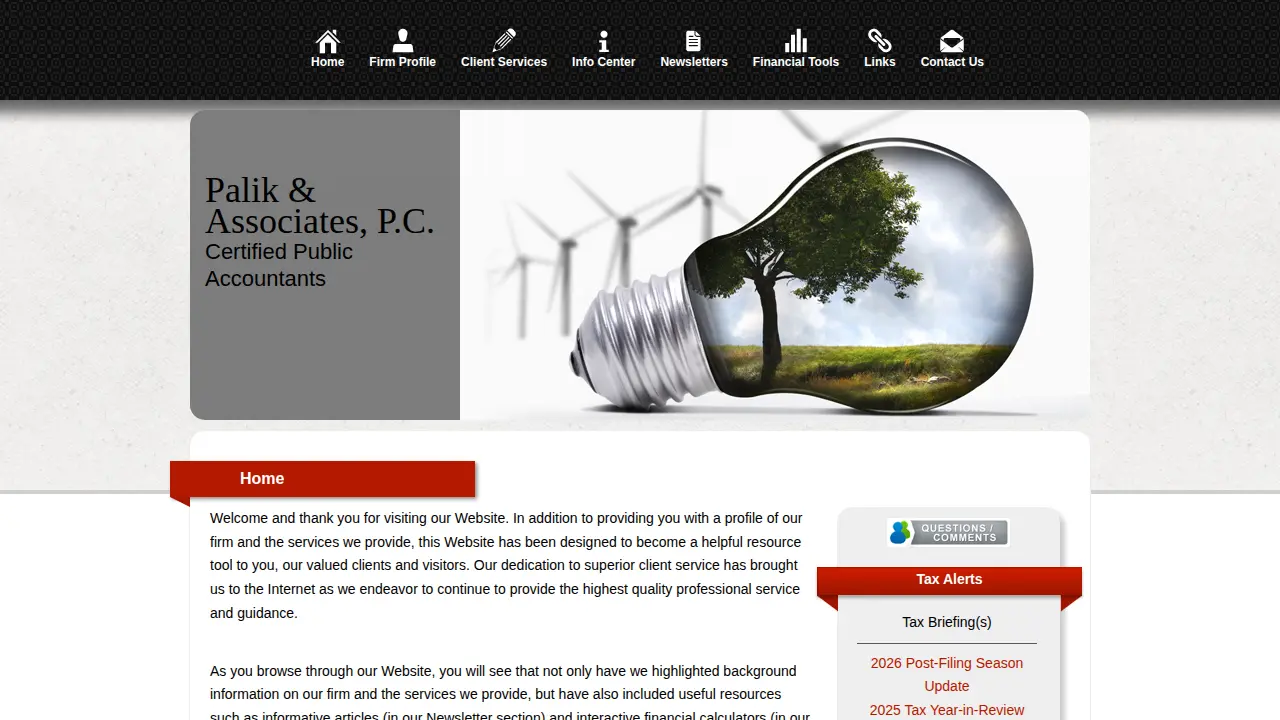Click the Certified Public Accountants tagline
The width and height of the screenshot is (1280, 720).
click(x=279, y=265)
